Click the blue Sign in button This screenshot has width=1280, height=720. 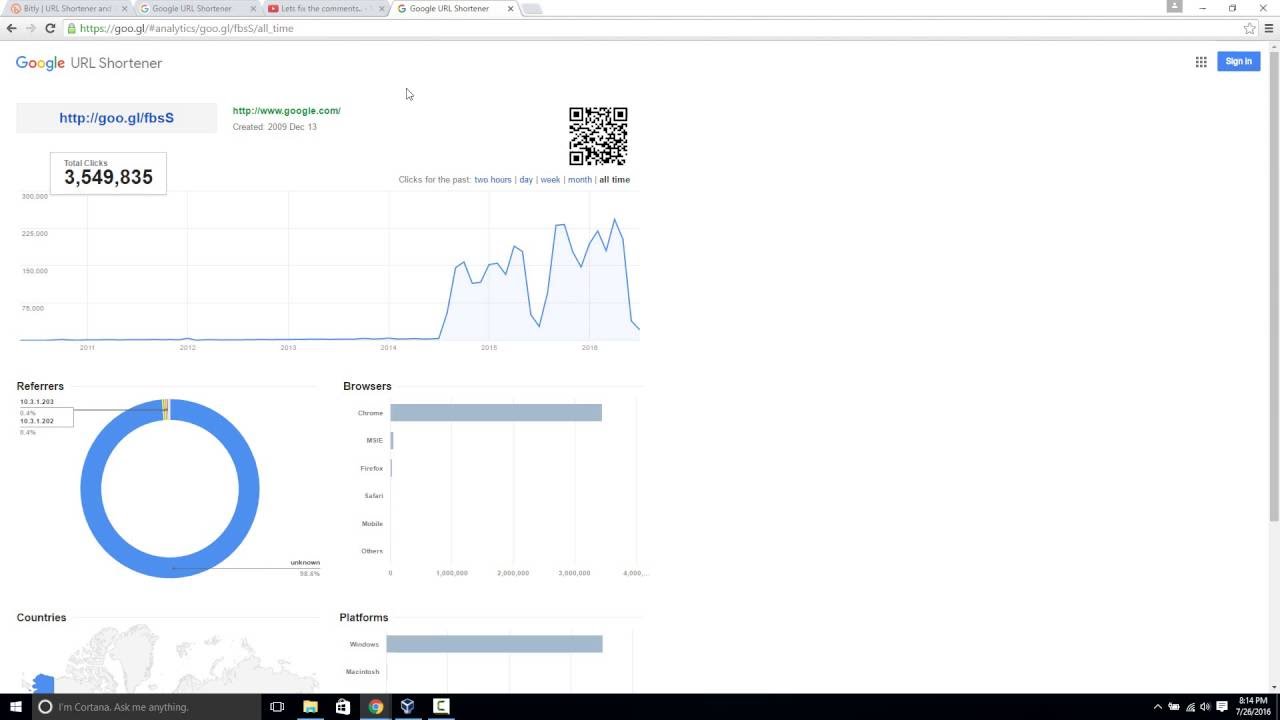point(1238,62)
